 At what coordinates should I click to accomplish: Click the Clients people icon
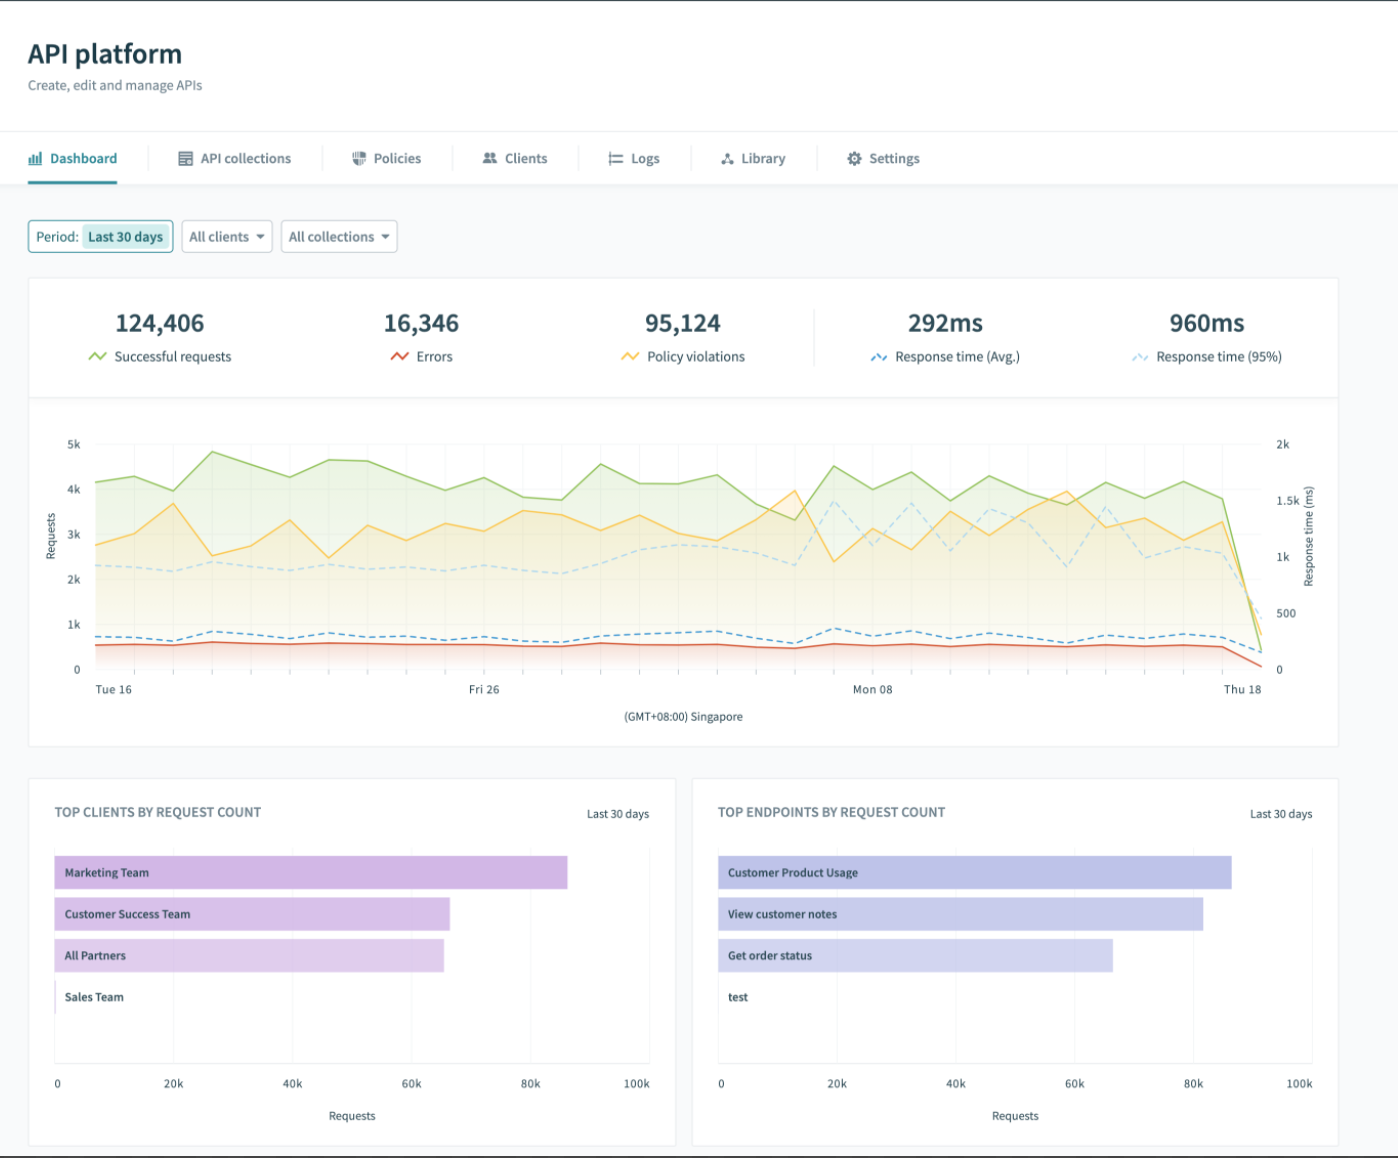click(489, 158)
